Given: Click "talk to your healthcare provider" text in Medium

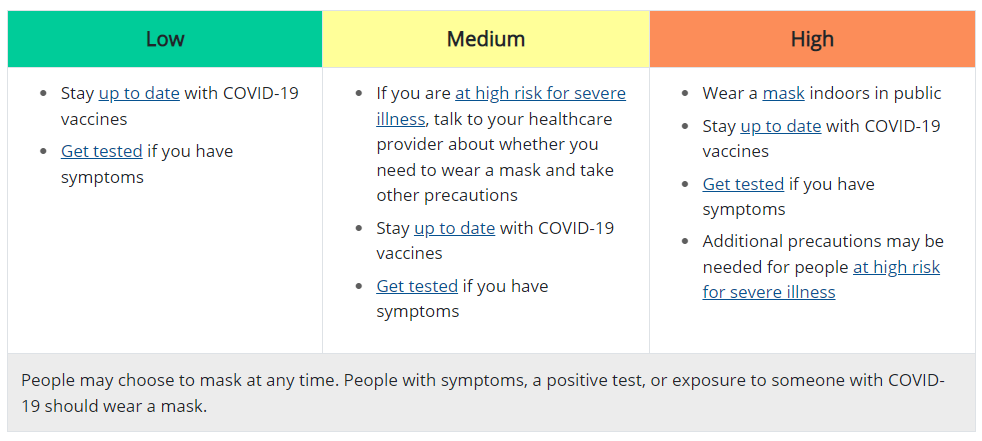Looking at the screenshot, I should point(535,120).
